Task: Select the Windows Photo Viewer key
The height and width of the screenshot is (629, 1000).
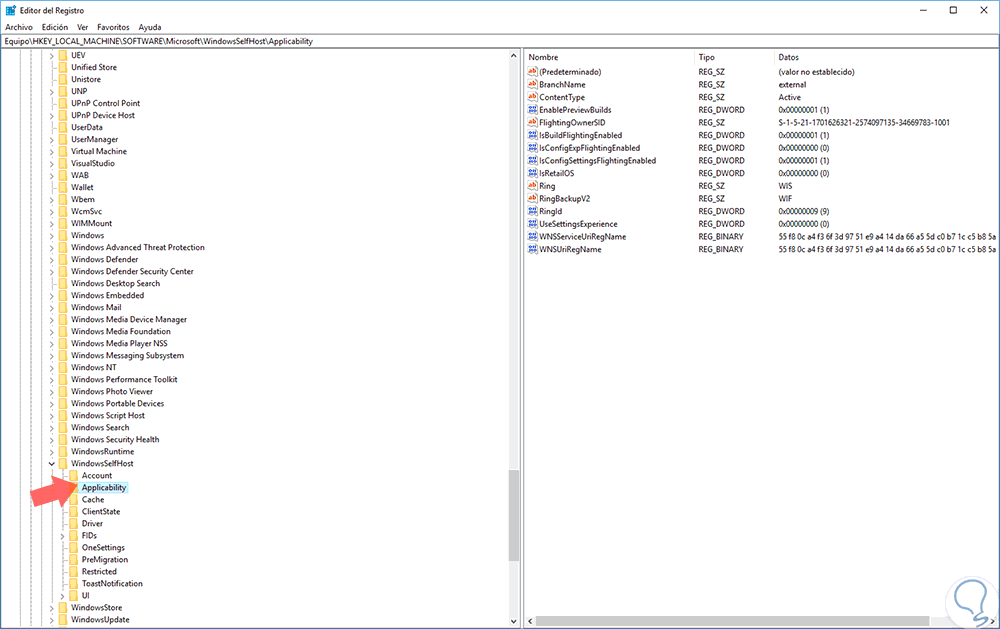Action: [x=112, y=392]
